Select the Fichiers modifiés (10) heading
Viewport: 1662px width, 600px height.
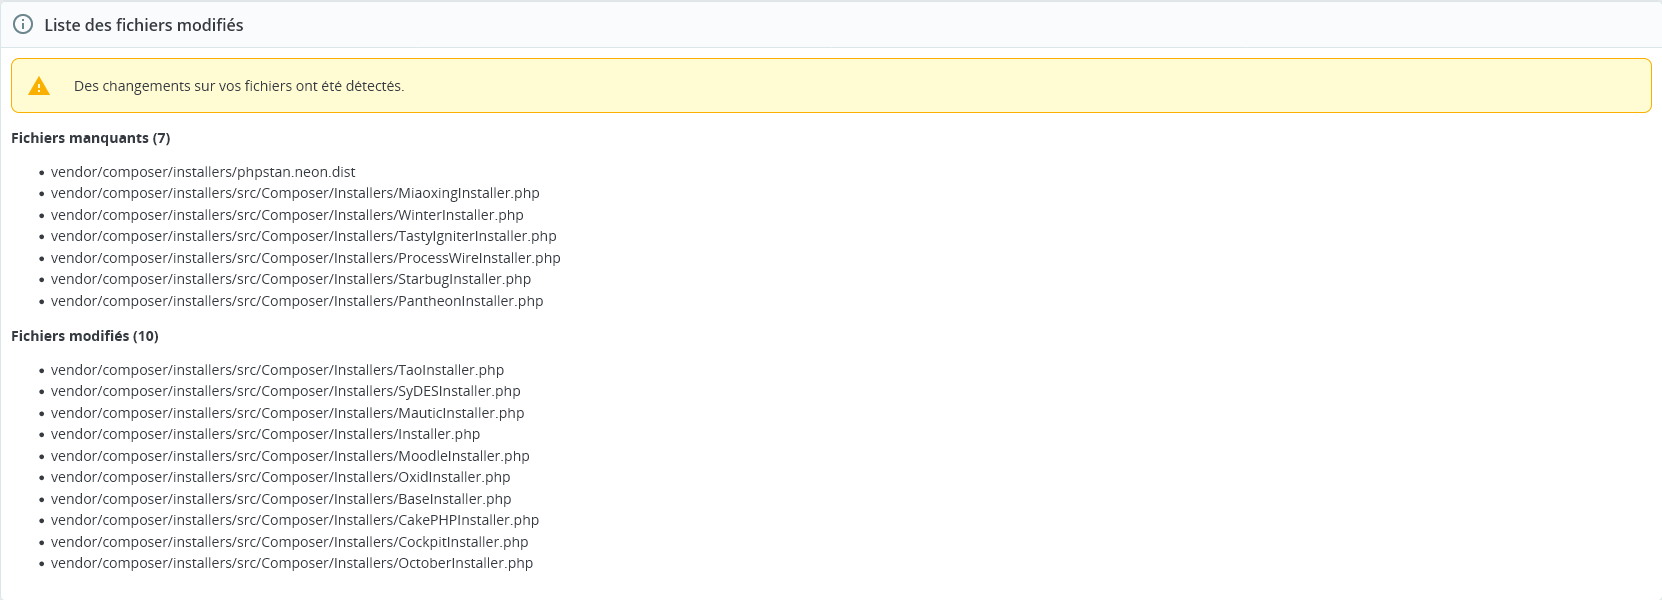85,336
